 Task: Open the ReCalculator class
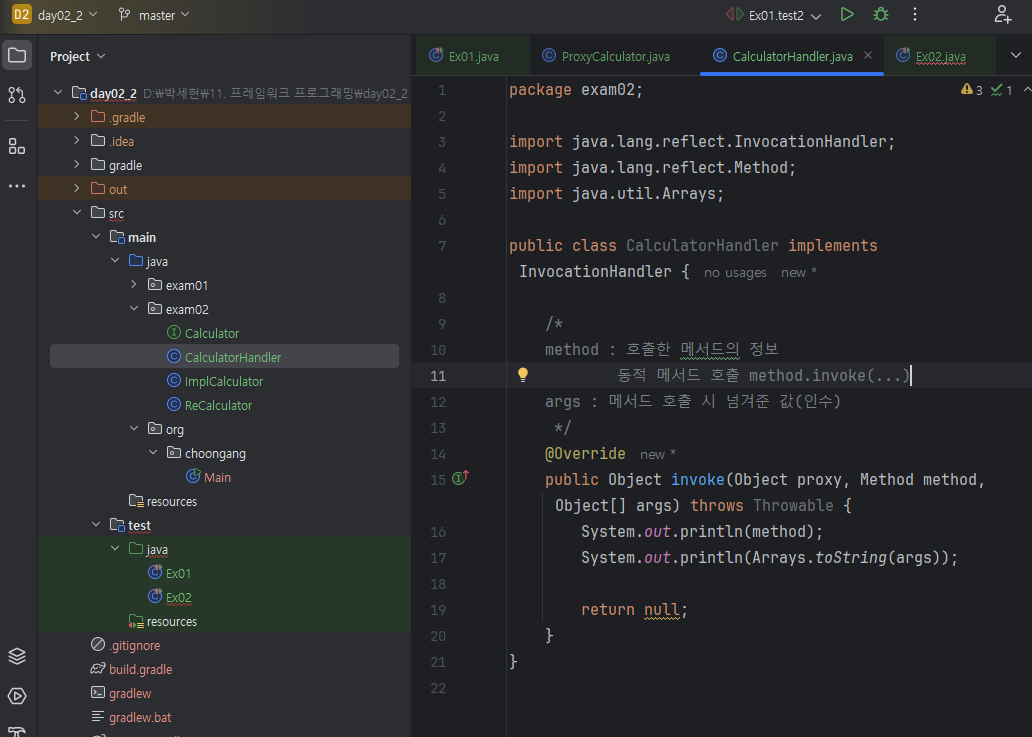click(210, 405)
